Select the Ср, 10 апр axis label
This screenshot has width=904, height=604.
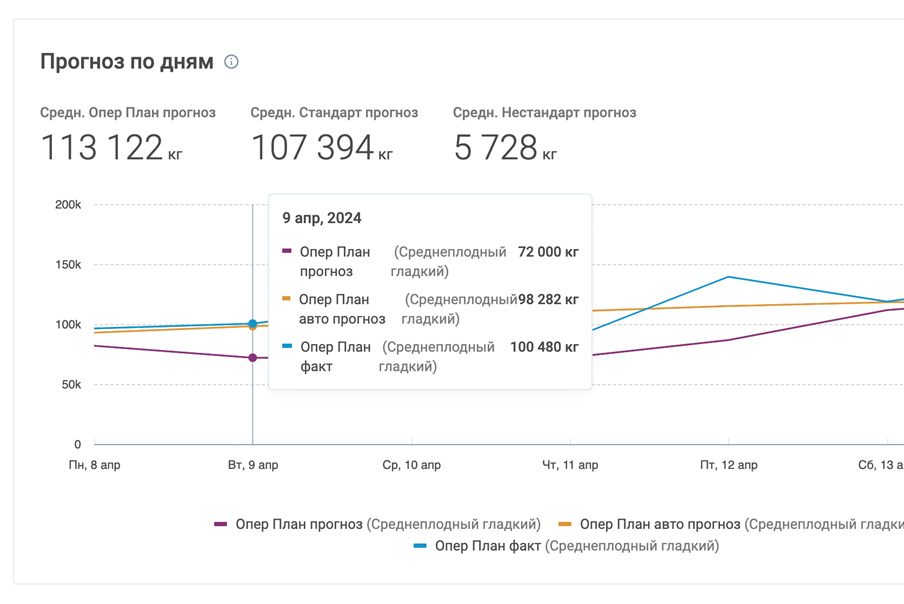(411, 465)
